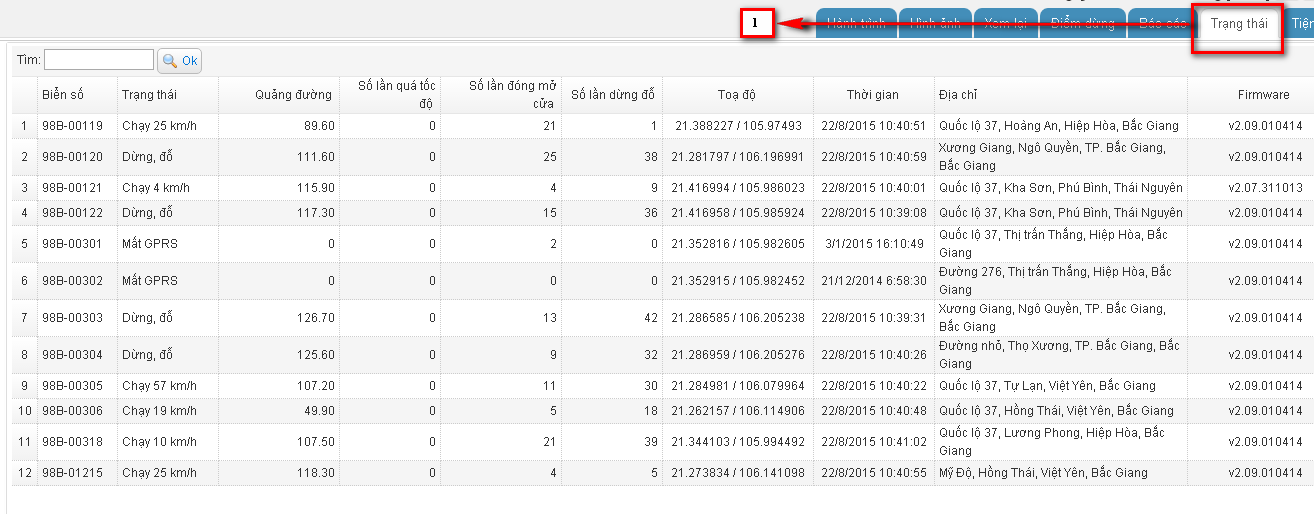The height and width of the screenshot is (514, 1314).
Task: Focus the Tìm search input field
Action: click(x=99, y=60)
